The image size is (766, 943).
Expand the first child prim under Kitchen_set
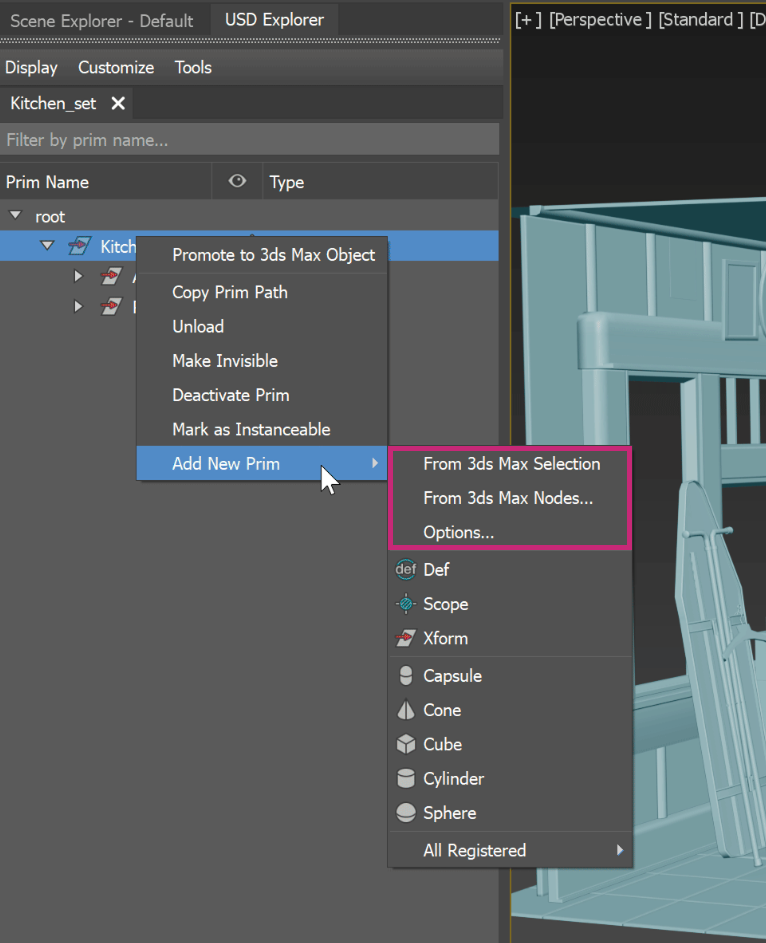pyautogui.click(x=78, y=276)
